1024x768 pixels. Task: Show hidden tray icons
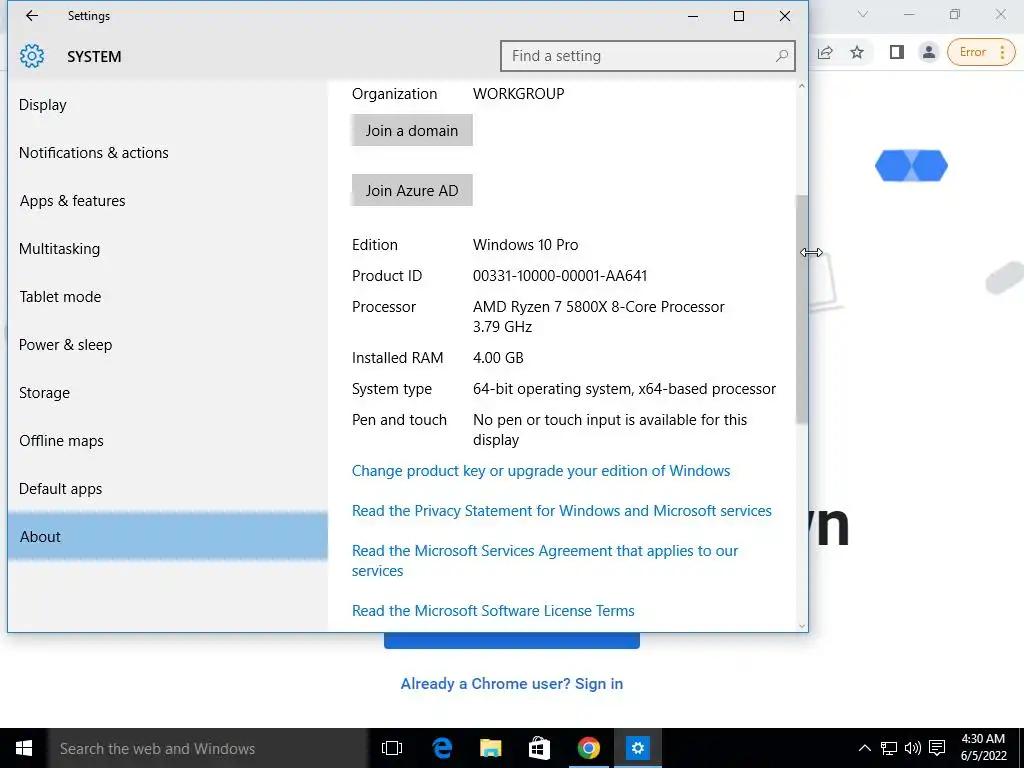tap(864, 748)
